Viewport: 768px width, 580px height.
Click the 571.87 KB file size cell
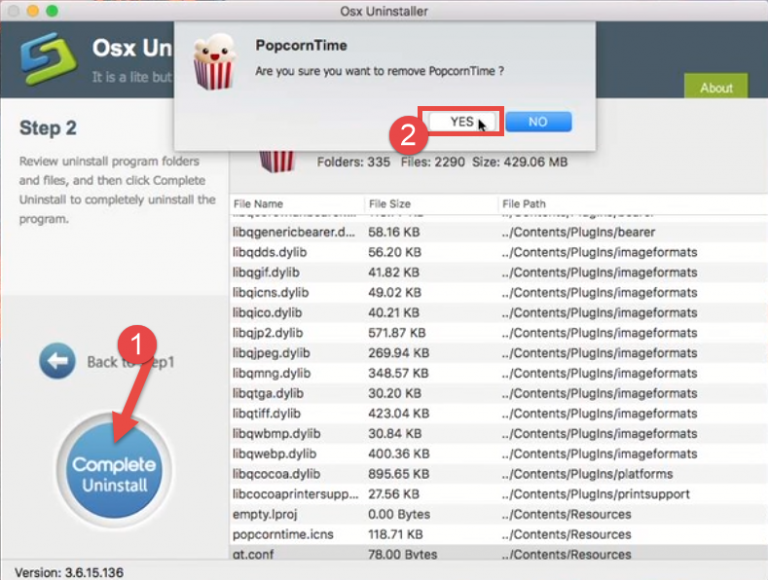pos(397,333)
